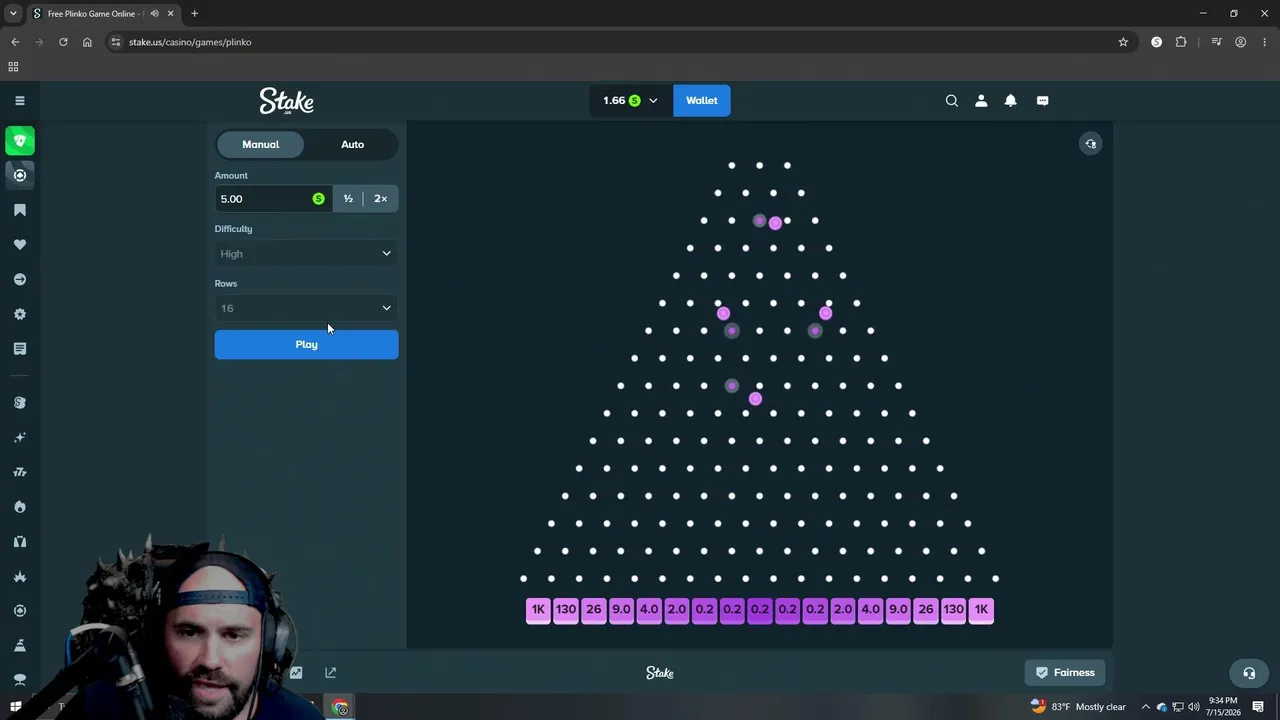The width and height of the screenshot is (1280, 720).
Task: Go to the browser home page
Action: (x=87, y=42)
